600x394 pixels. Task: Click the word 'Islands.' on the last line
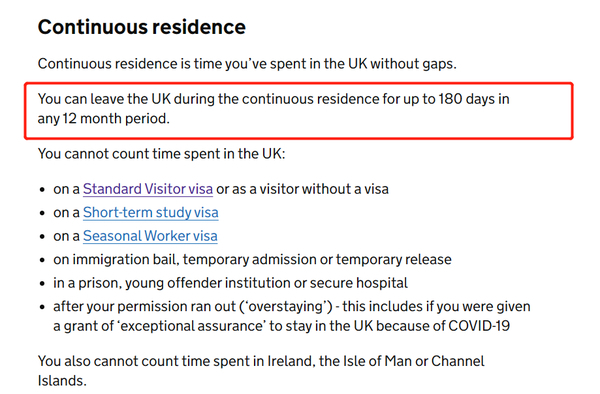(x=62, y=381)
